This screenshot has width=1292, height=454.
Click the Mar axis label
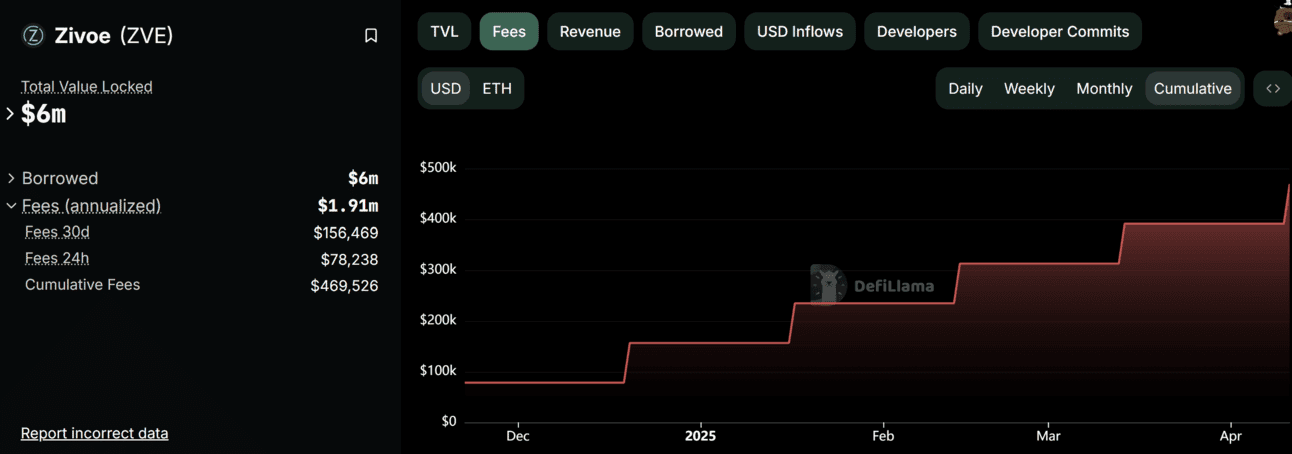click(x=1048, y=437)
